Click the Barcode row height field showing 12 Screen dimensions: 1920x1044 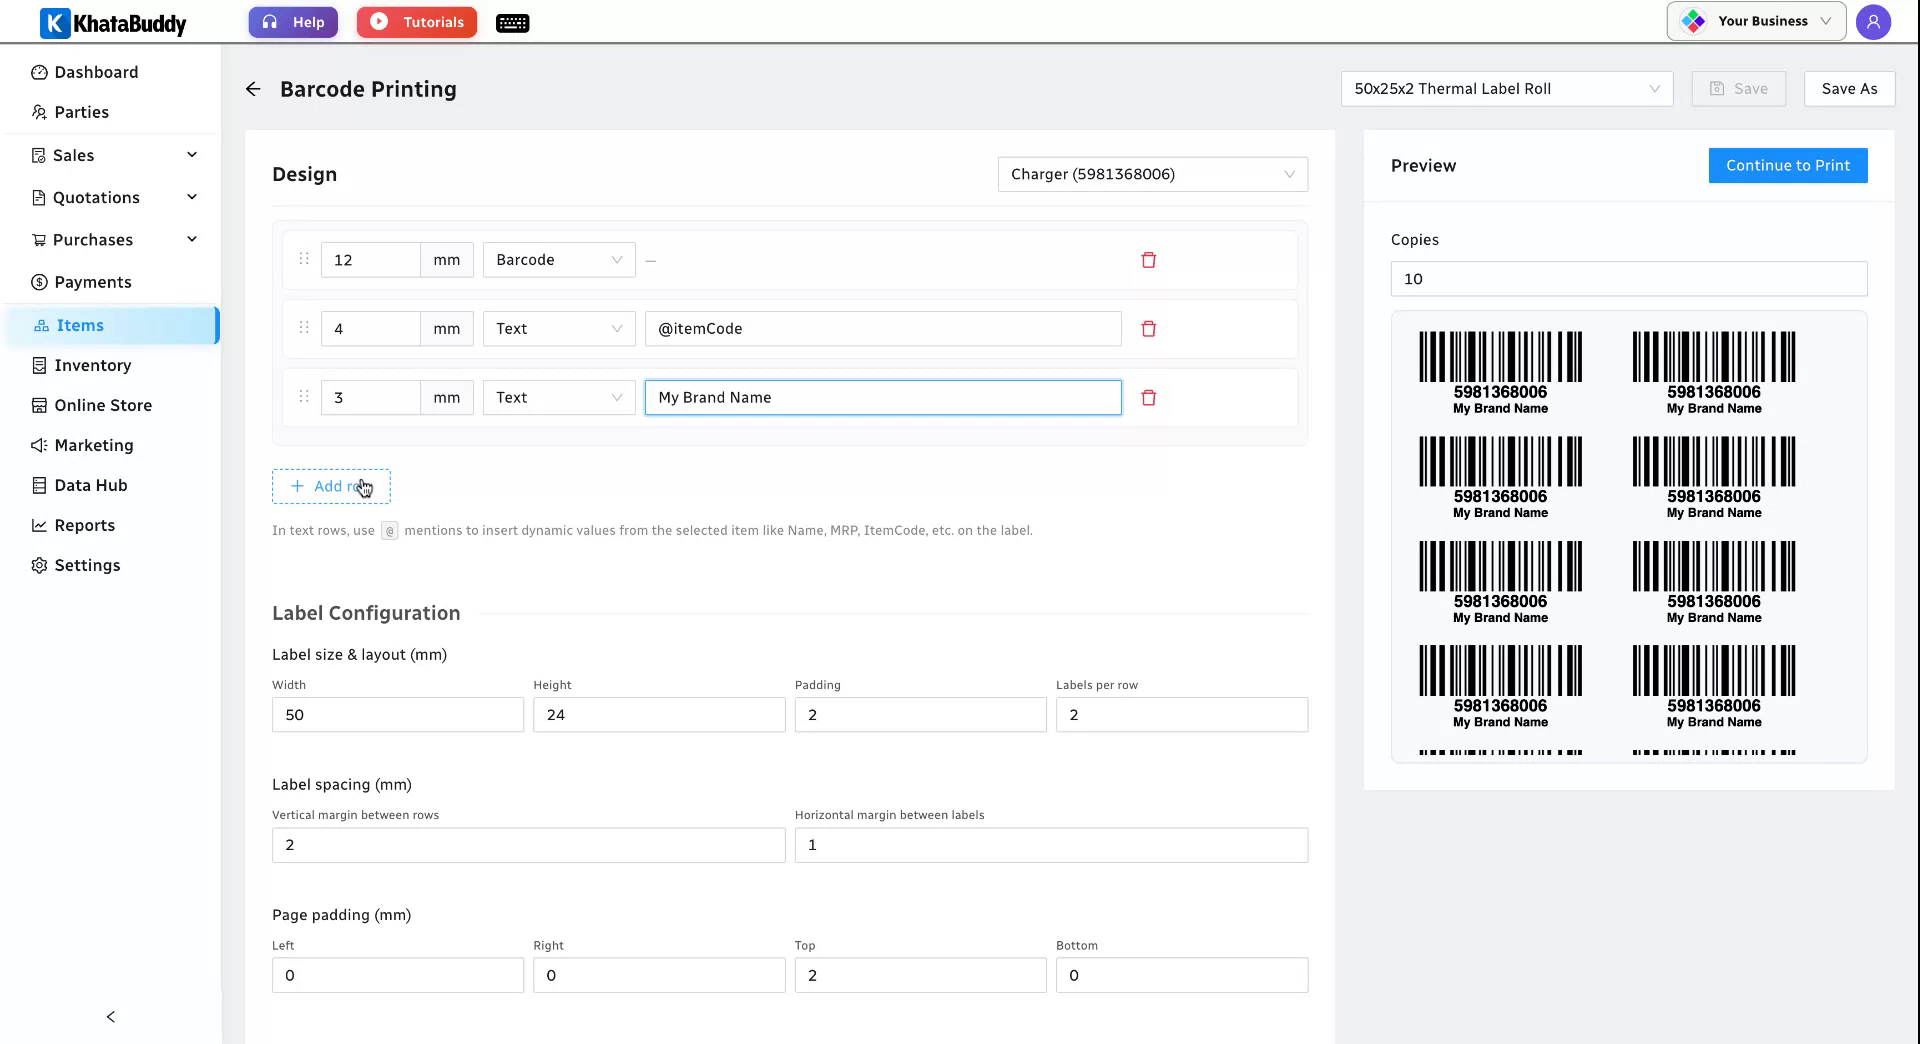[370, 260]
